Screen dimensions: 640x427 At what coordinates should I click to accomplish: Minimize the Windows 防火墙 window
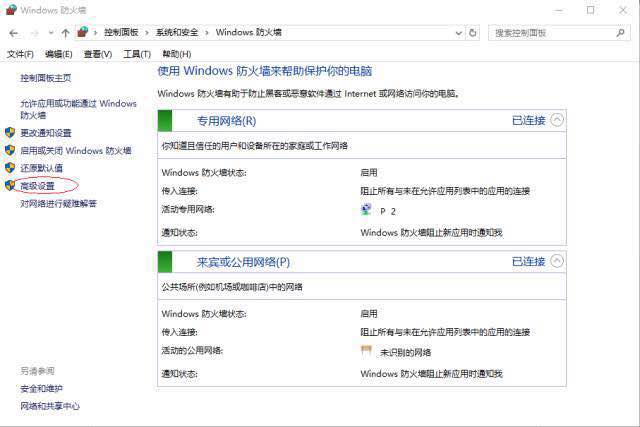point(559,10)
